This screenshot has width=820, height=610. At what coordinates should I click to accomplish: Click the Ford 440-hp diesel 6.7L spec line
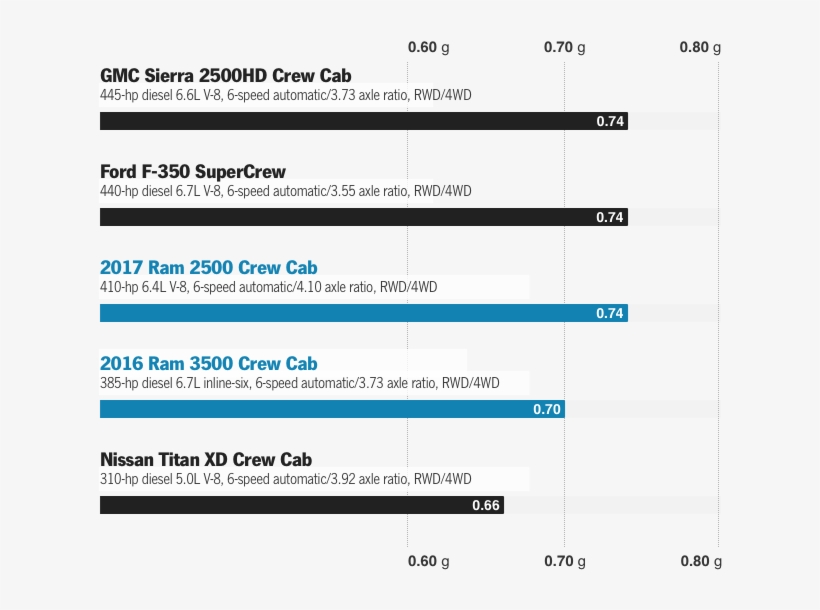pos(286,191)
